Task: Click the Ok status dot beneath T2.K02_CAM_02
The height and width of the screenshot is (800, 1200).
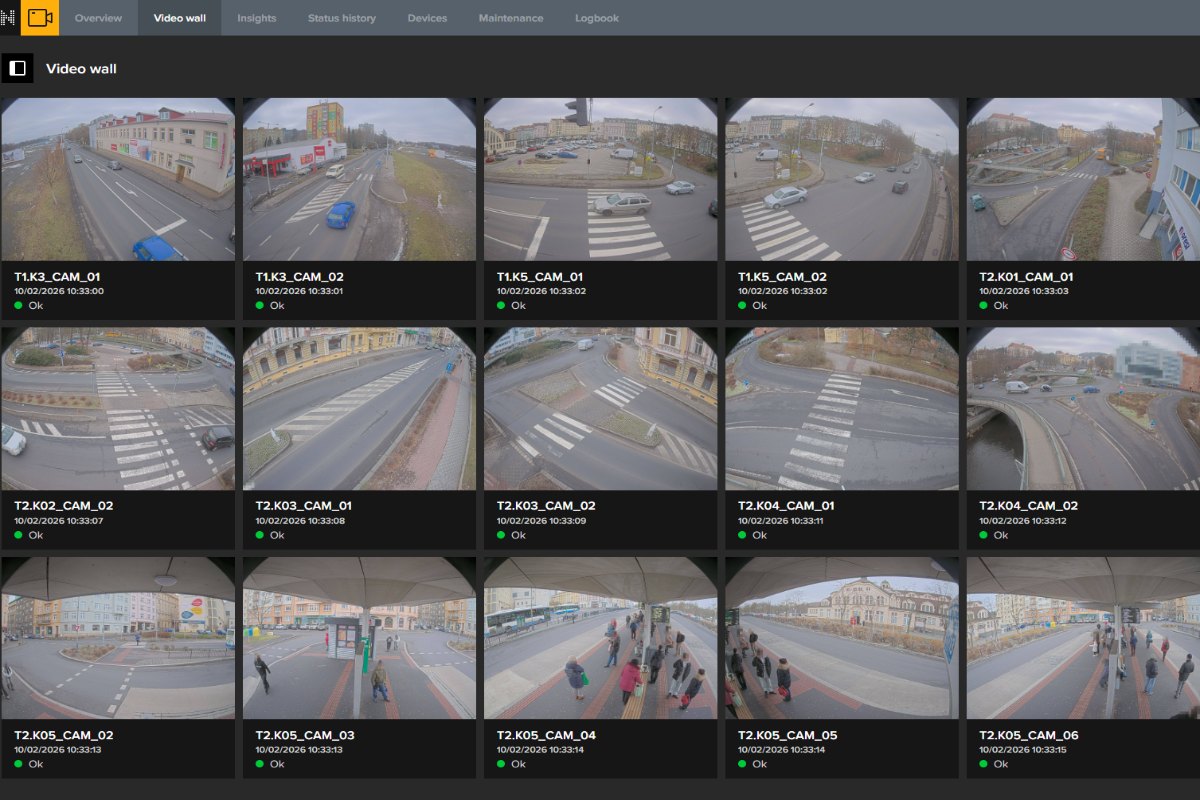Action: pyautogui.click(x=16, y=535)
